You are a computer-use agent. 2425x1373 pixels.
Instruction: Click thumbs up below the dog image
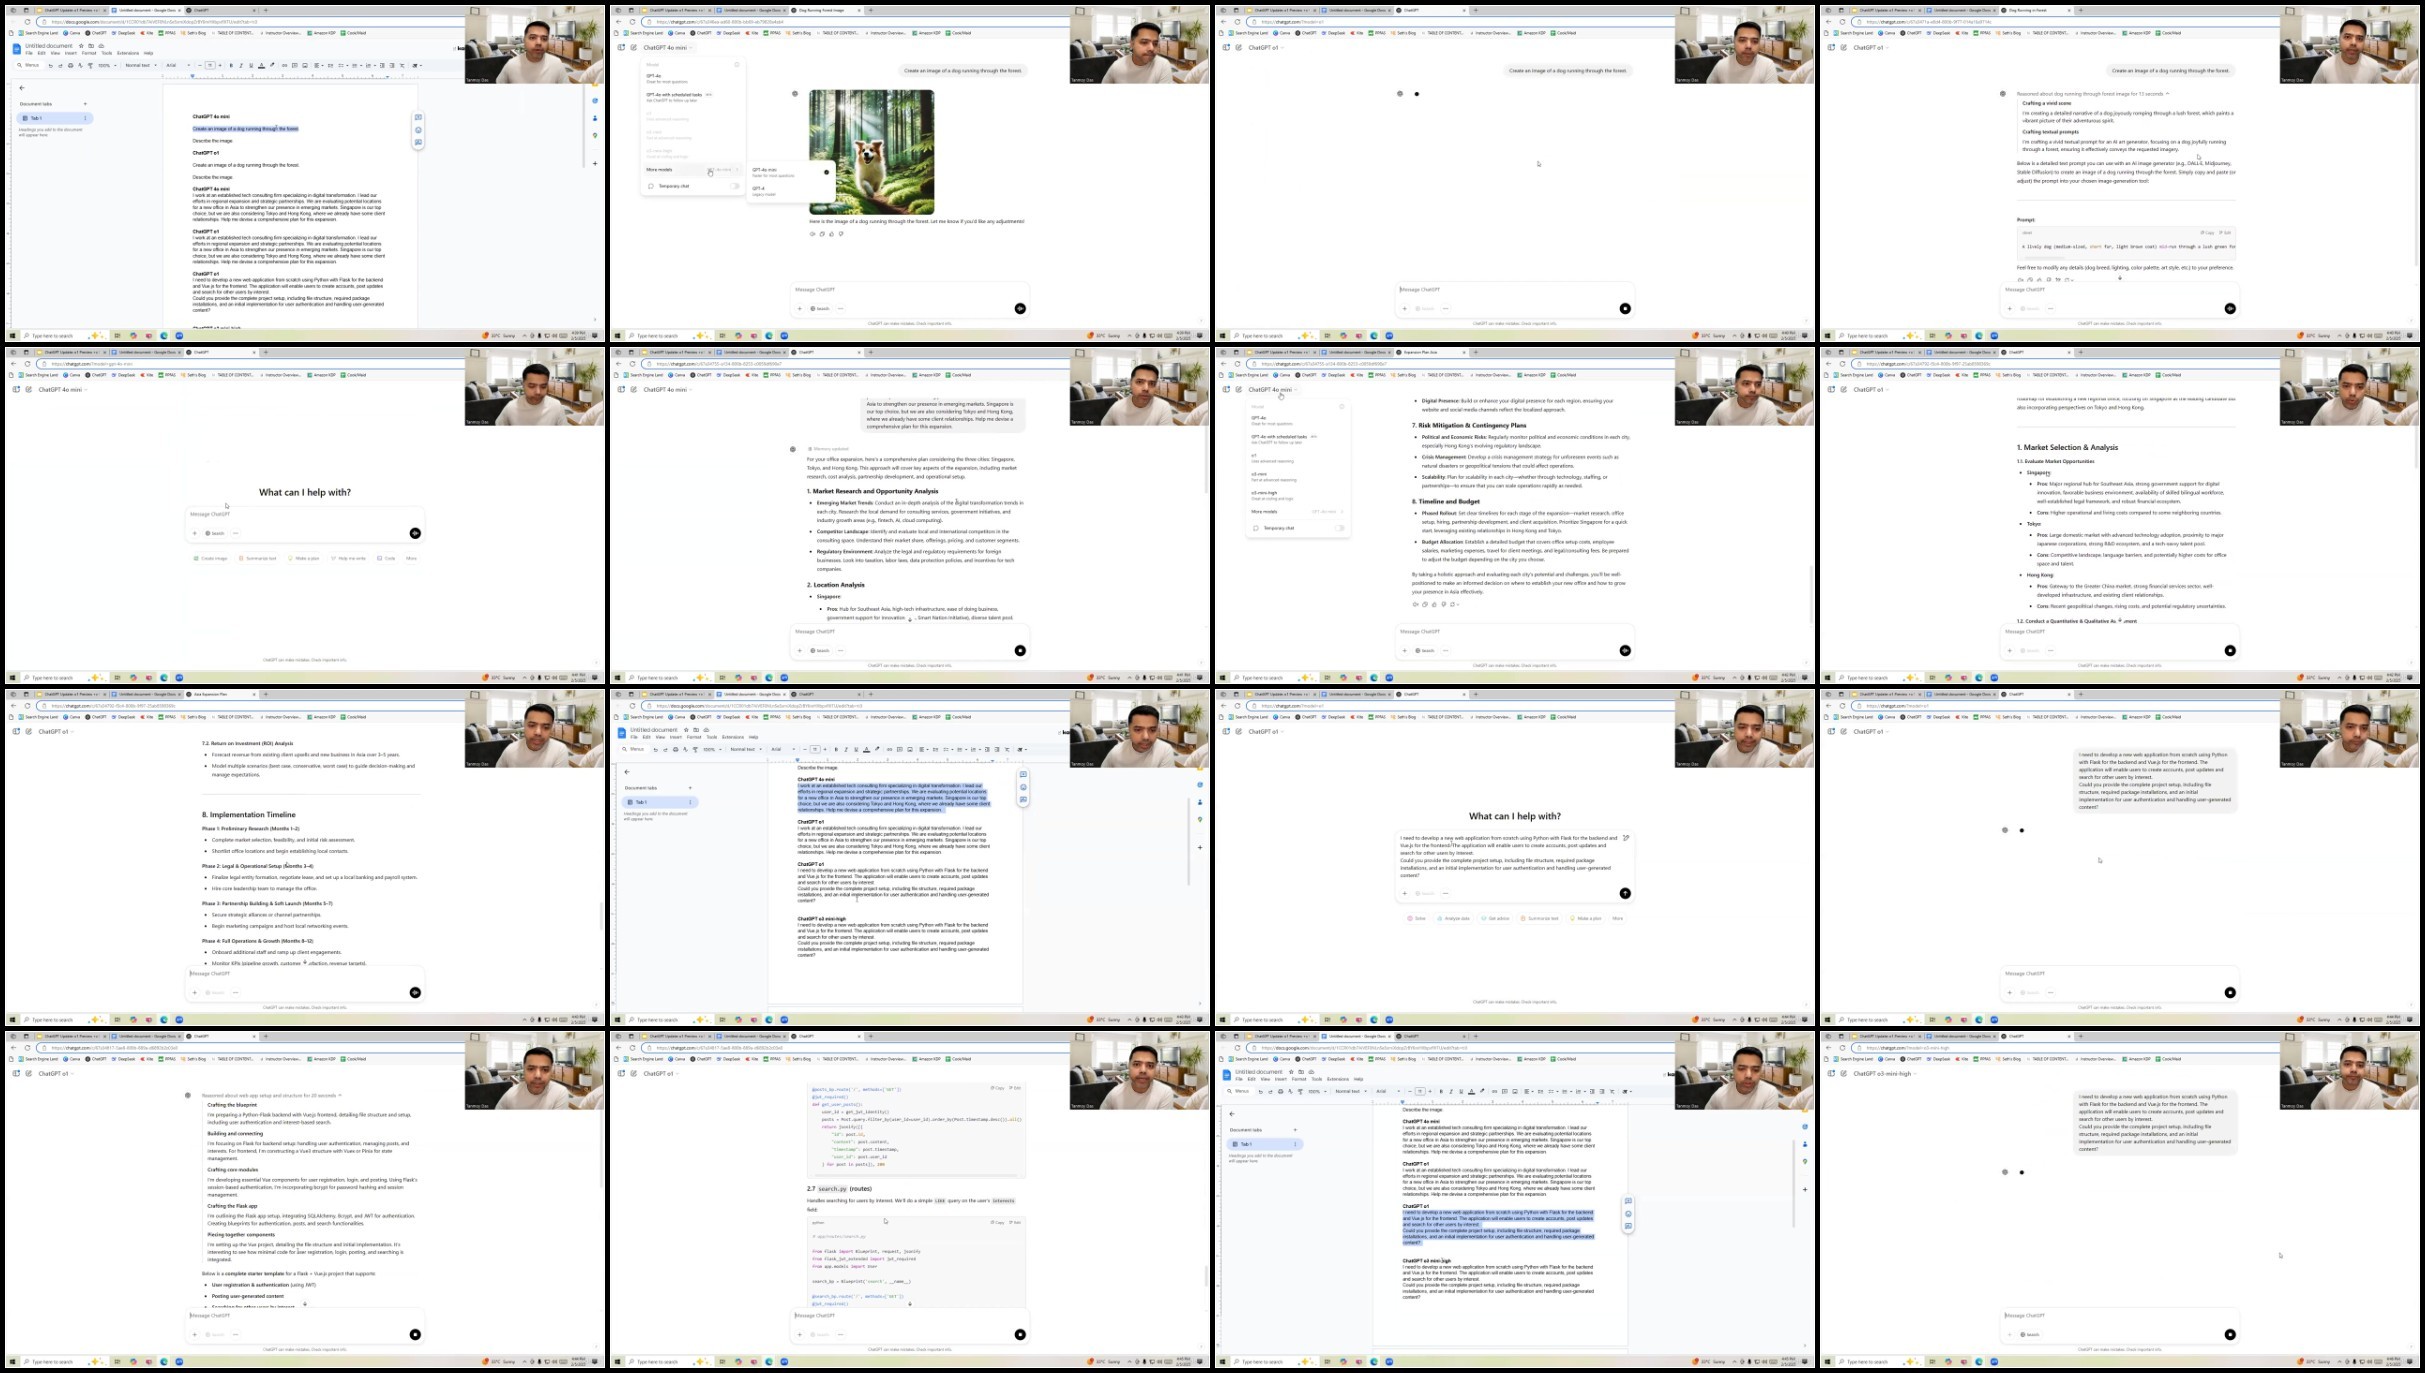pos(831,234)
